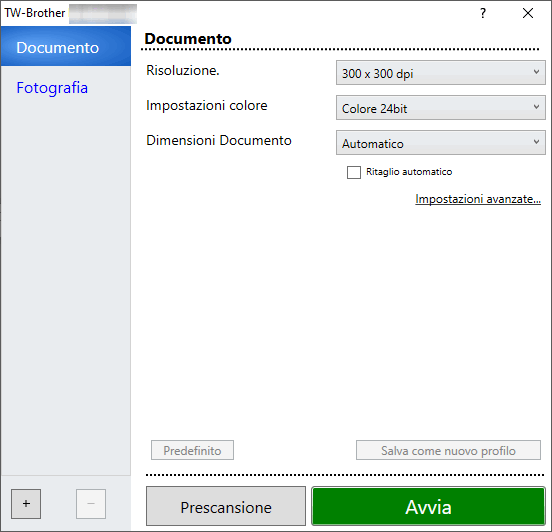Image resolution: width=552 pixels, height=532 pixels.
Task: Open the Dimensioni Documento dropdown arrow
Action: pos(536,142)
